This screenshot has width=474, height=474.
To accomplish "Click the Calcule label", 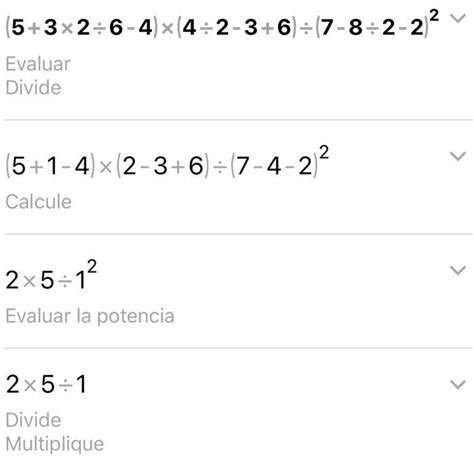I will pos(39,202).
